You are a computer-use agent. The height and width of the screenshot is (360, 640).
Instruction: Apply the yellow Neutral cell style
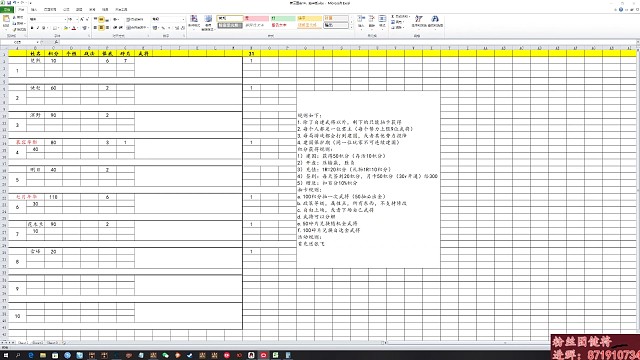coord(309,18)
